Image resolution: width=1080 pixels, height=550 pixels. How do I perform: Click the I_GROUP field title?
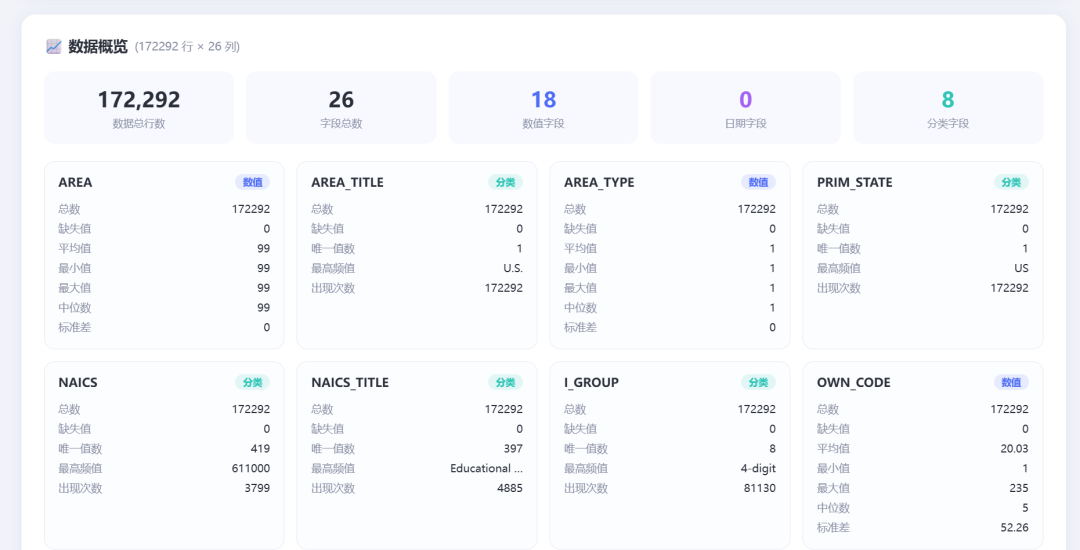[592, 383]
